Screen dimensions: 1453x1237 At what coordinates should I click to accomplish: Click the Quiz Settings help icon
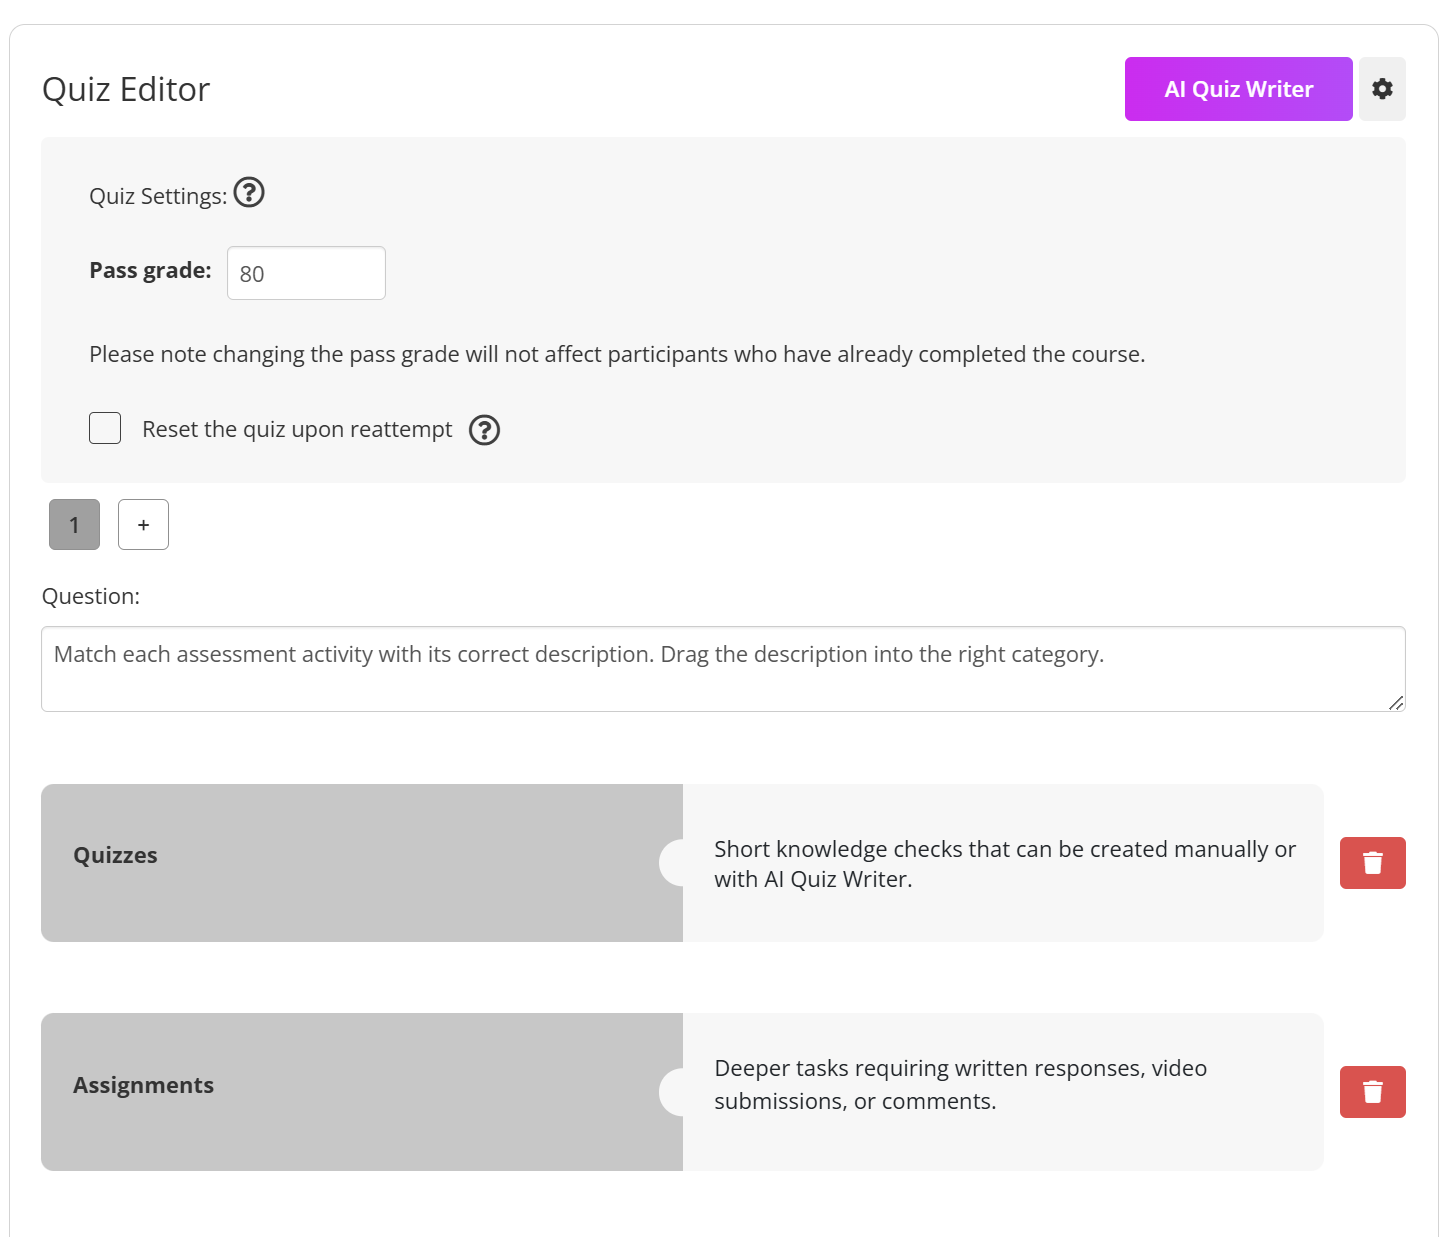[x=249, y=192]
